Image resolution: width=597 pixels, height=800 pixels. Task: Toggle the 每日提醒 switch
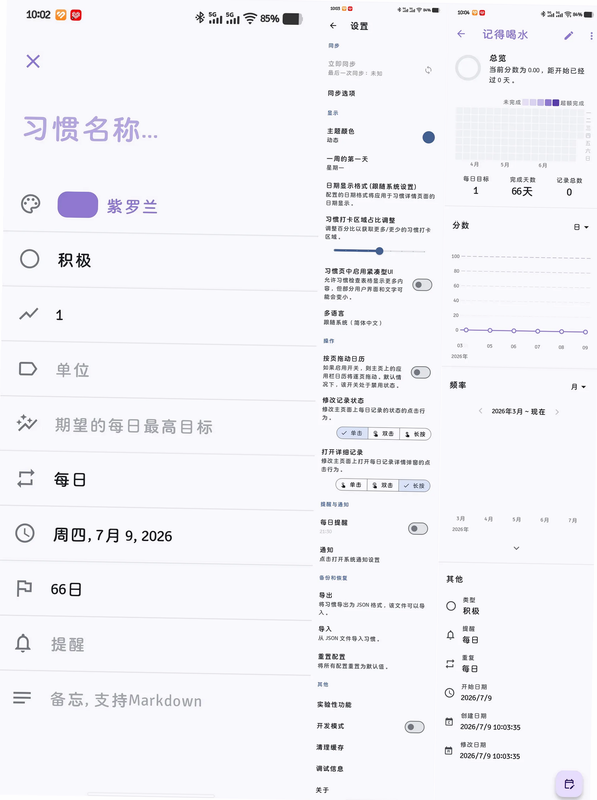tap(418, 529)
